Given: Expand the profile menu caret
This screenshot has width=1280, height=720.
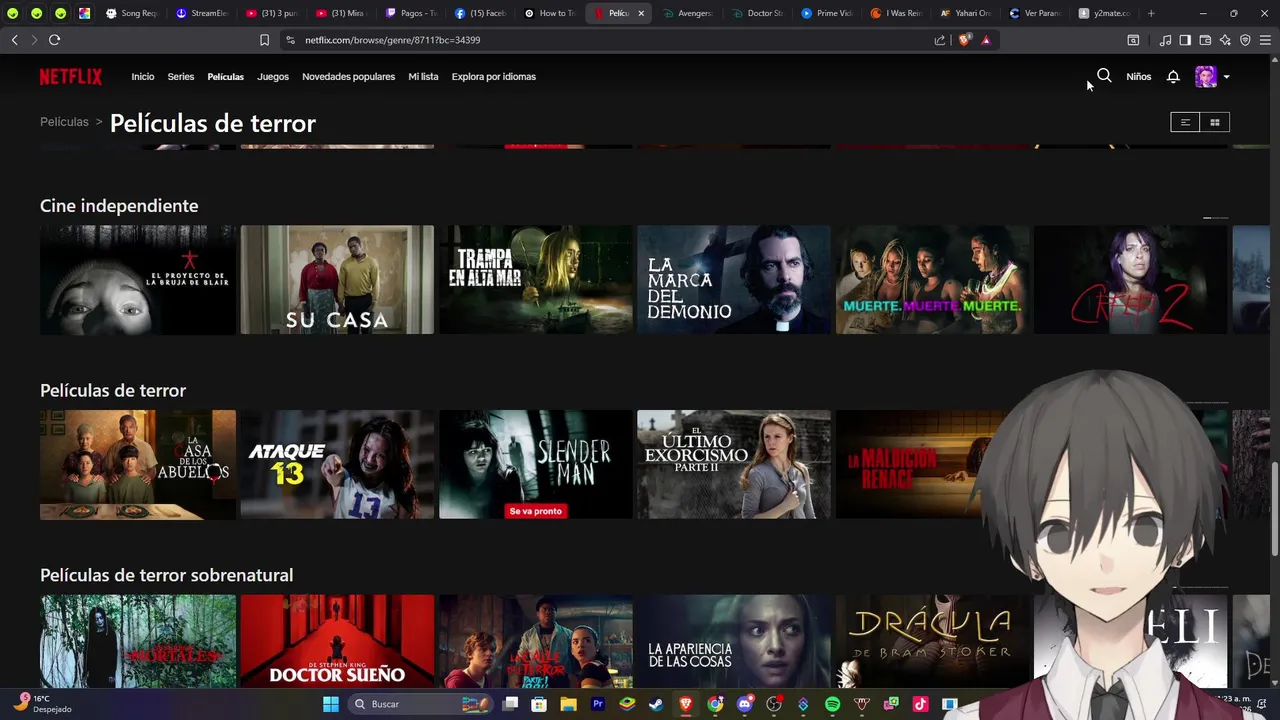Looking at the screenshot, I should pyautogui.click(x=1226, y=77).
